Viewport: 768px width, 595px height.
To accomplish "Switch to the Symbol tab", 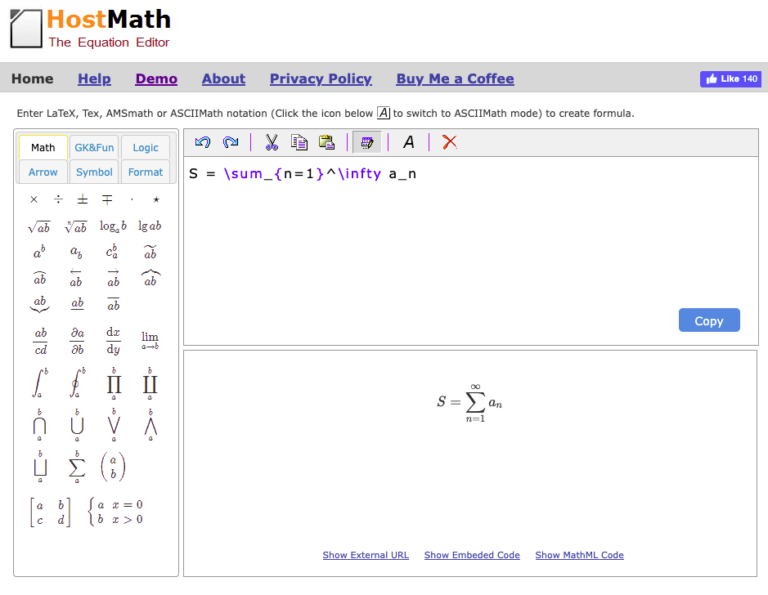I will point(94,172).
